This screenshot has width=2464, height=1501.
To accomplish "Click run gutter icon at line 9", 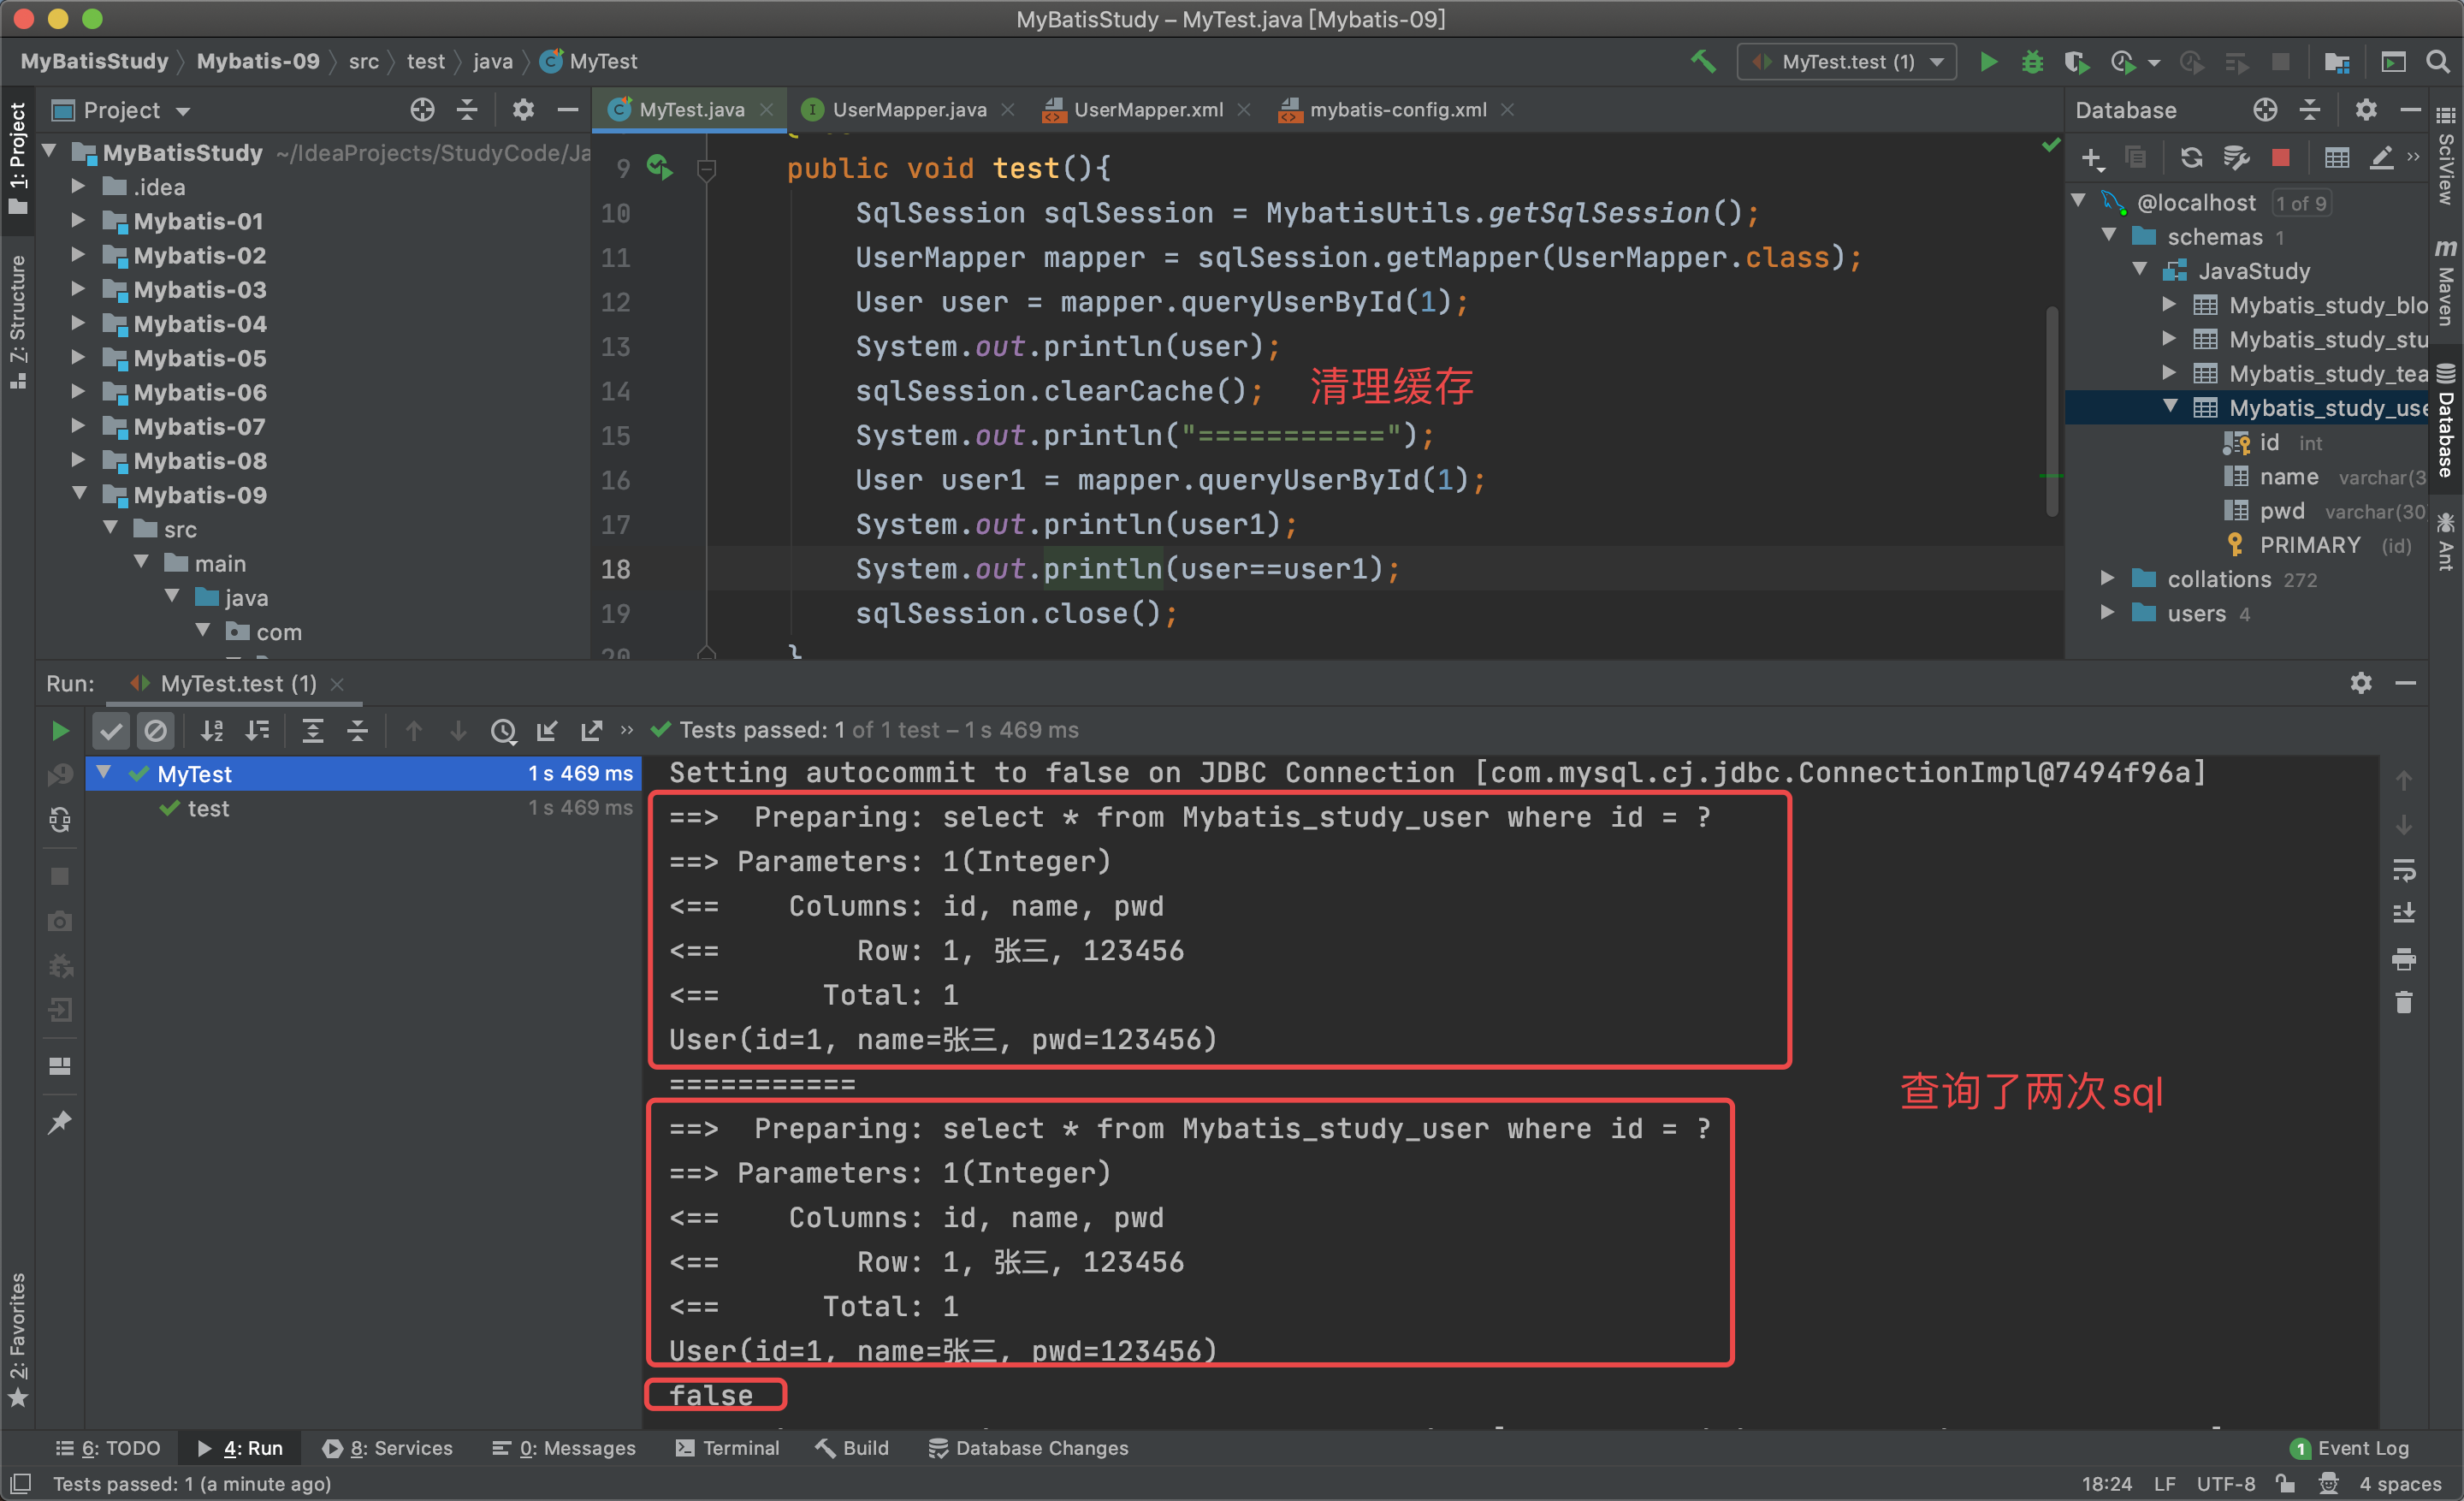I will click(x=659, y=167).
